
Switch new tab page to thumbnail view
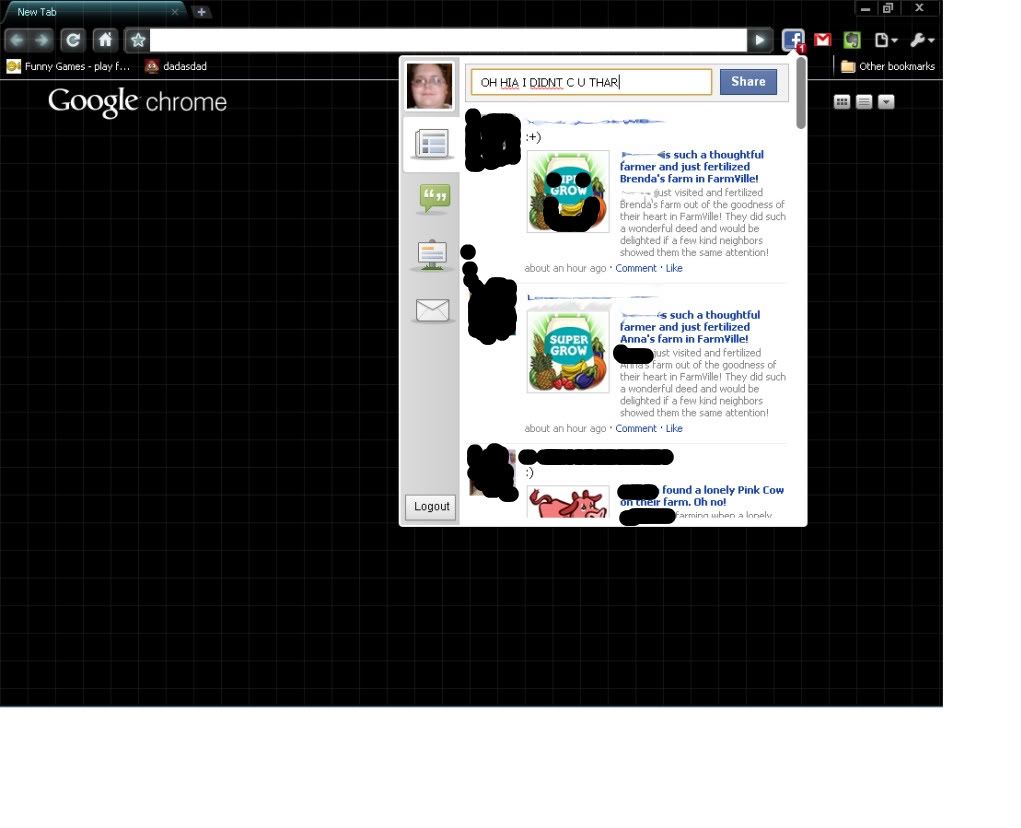coord(842,102)
